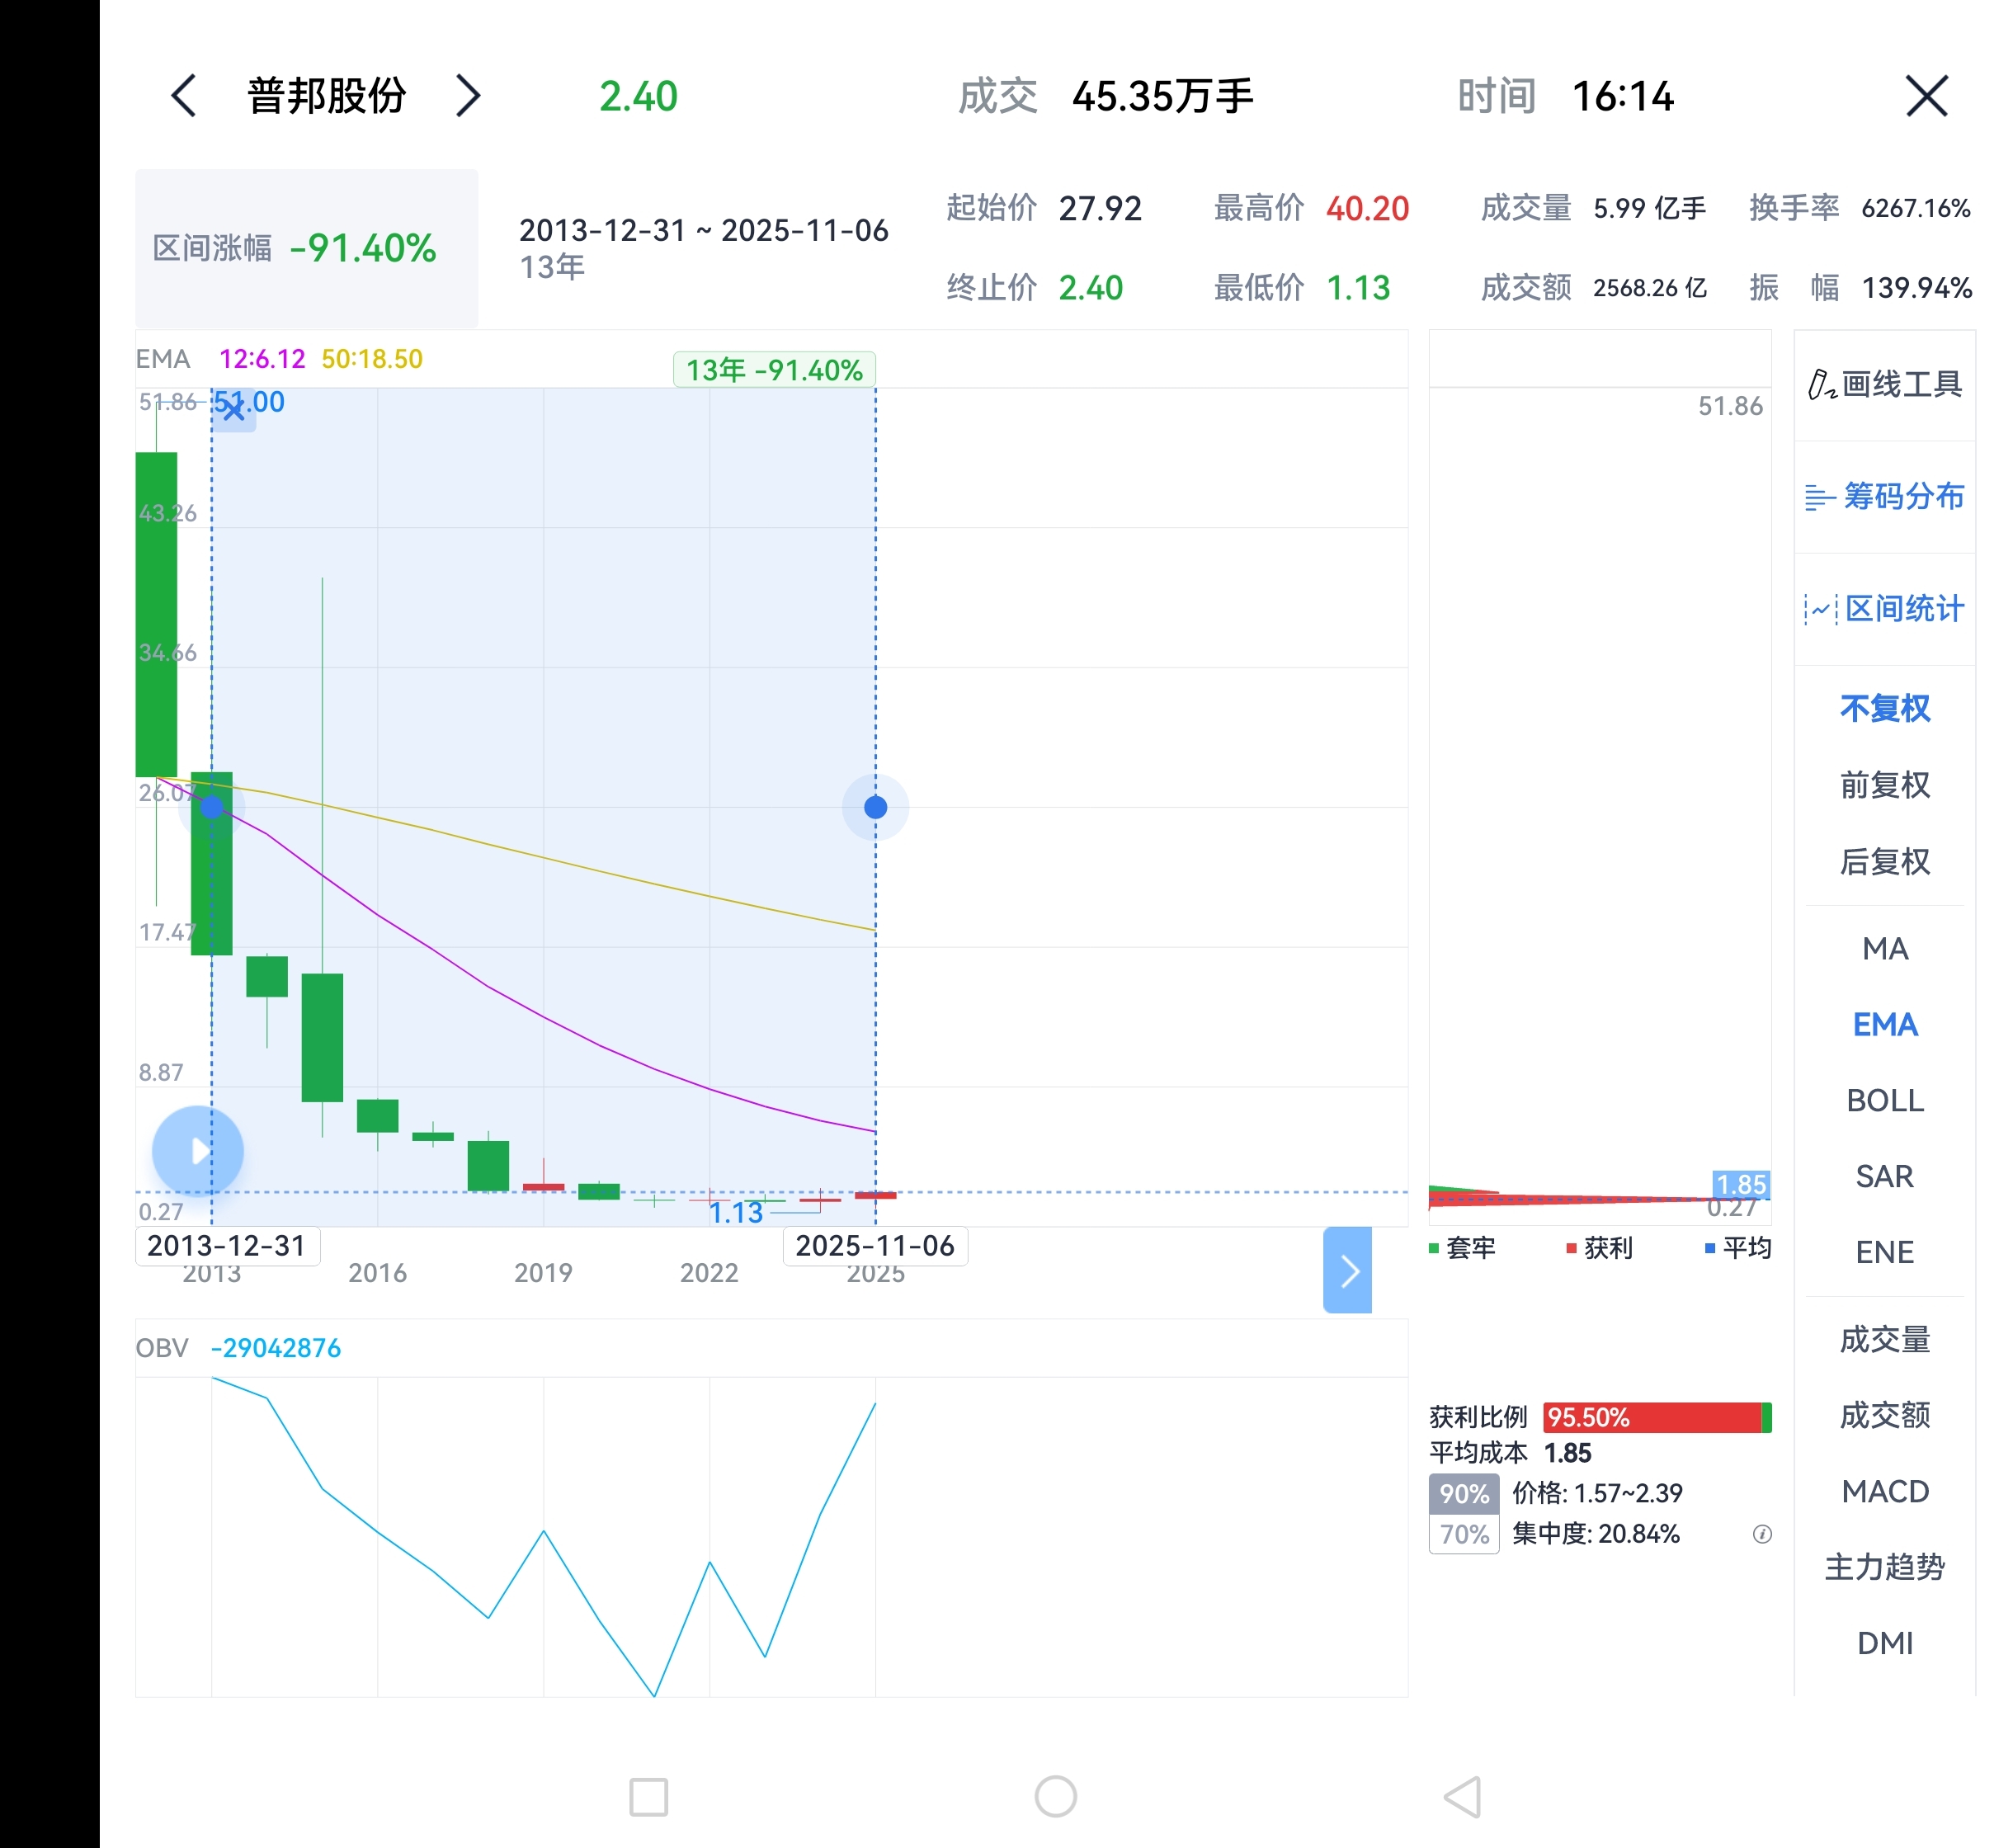Tap Android home circle button

click(1055, 1796)
